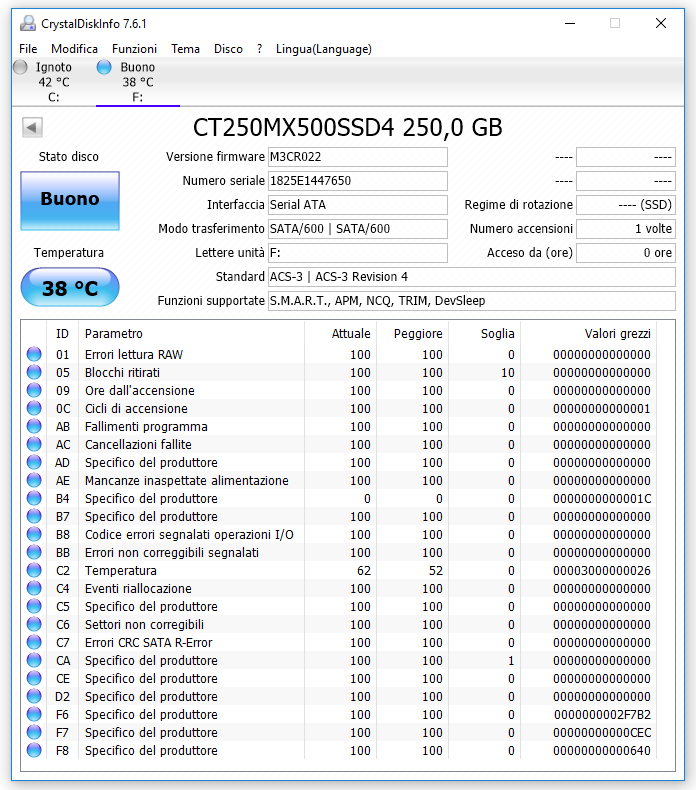This screenshot has height=790, width=696.
Task: Select the Temperatura parameter row text
Action: coord(120,570)
